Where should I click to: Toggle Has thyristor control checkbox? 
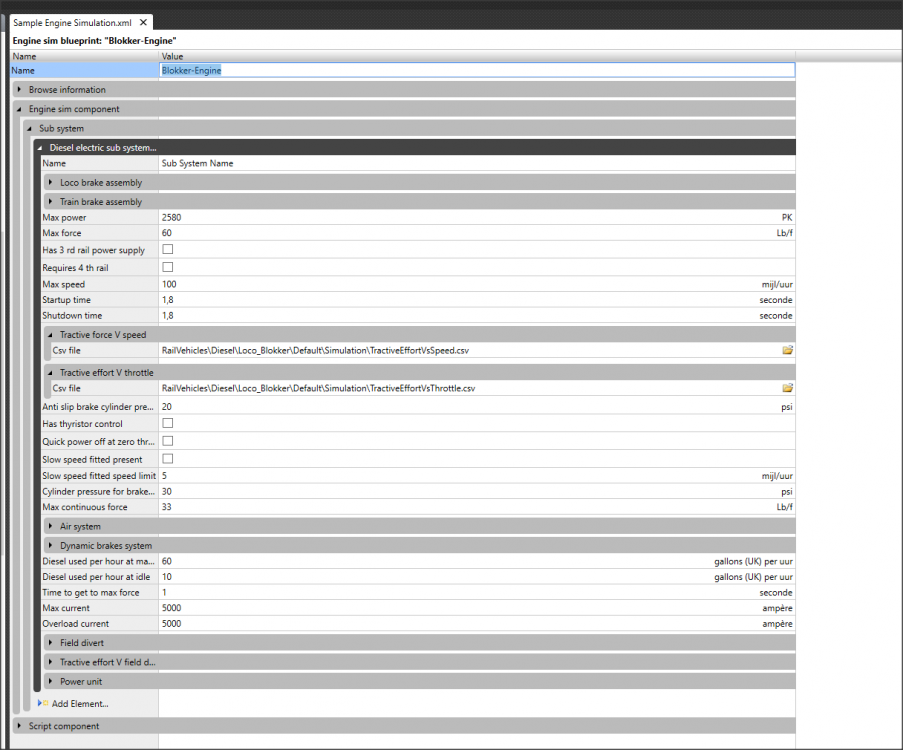168,424
